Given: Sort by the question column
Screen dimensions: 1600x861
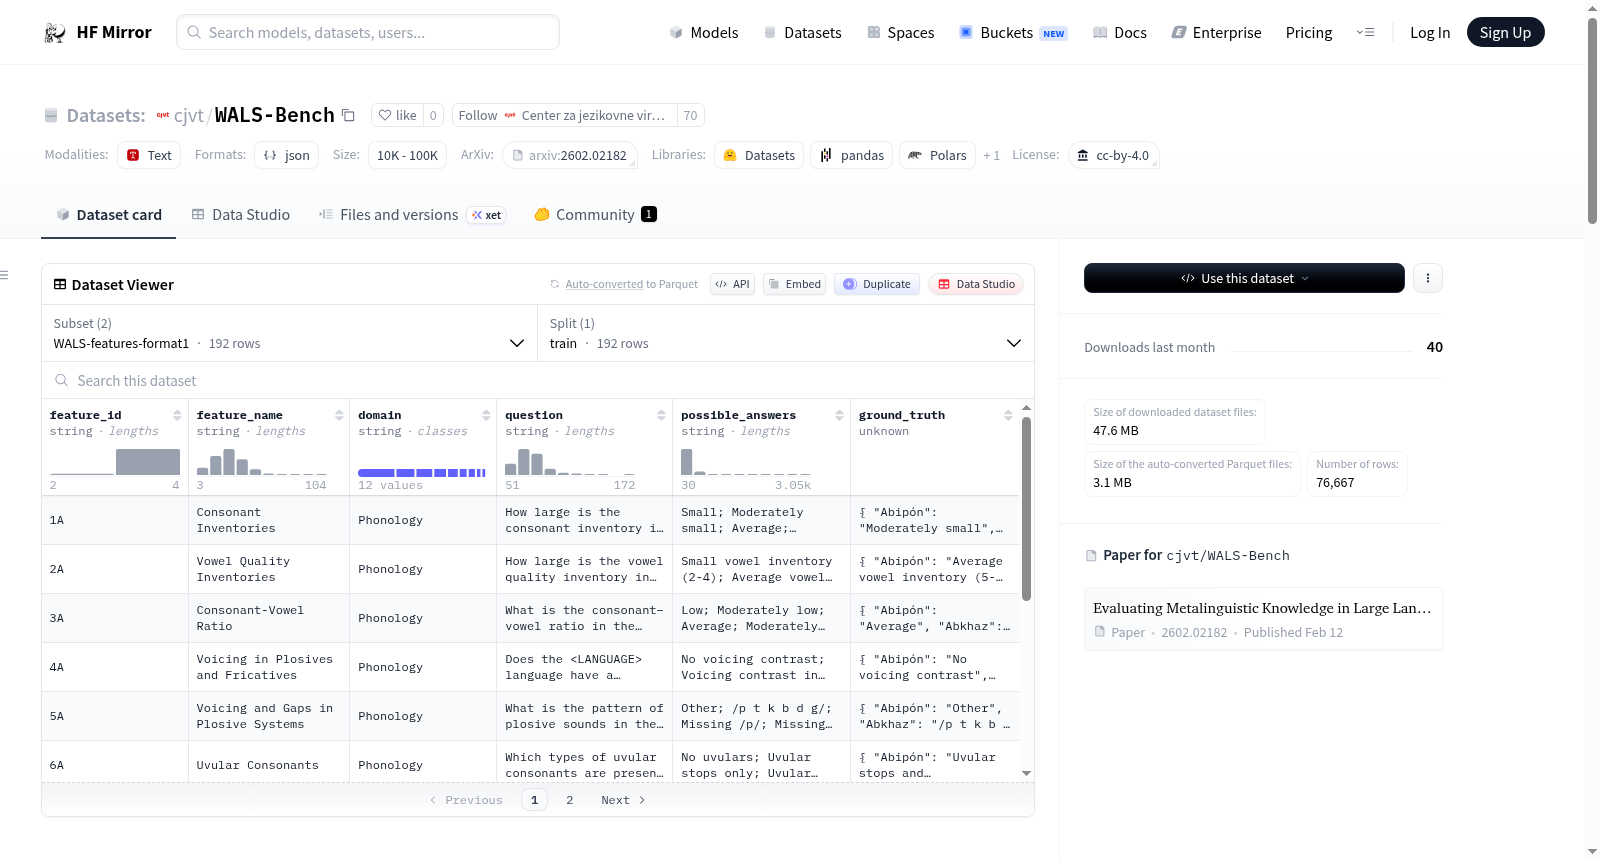Looking at the screenshot, I should click(661, 415).
